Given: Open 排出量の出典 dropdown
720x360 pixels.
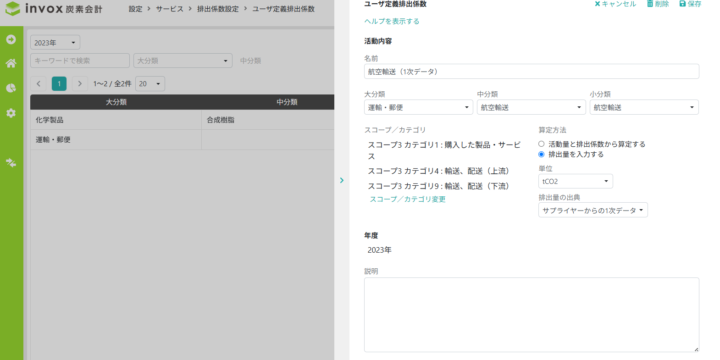Looking at the screenshot, I should click(593, 210).
